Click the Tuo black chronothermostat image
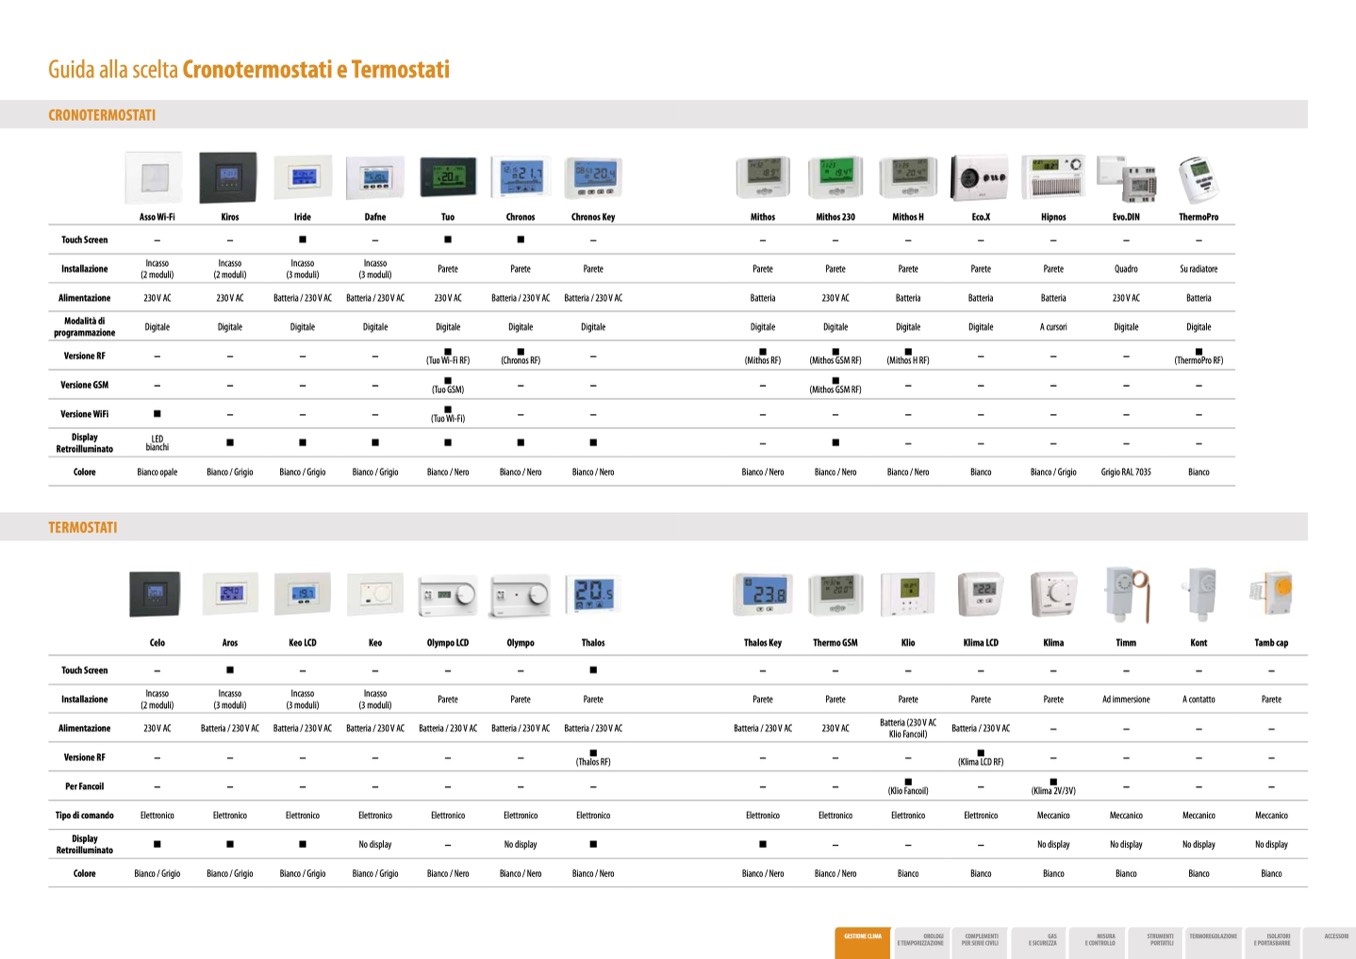The height and width of the screenshot is (959, 1356). coord(447,178)
